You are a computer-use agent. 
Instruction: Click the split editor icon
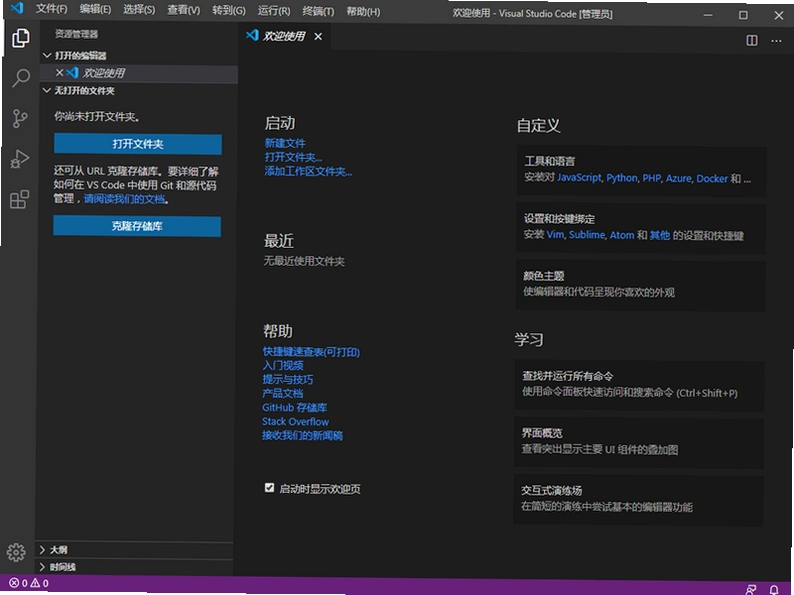point(752,40)
